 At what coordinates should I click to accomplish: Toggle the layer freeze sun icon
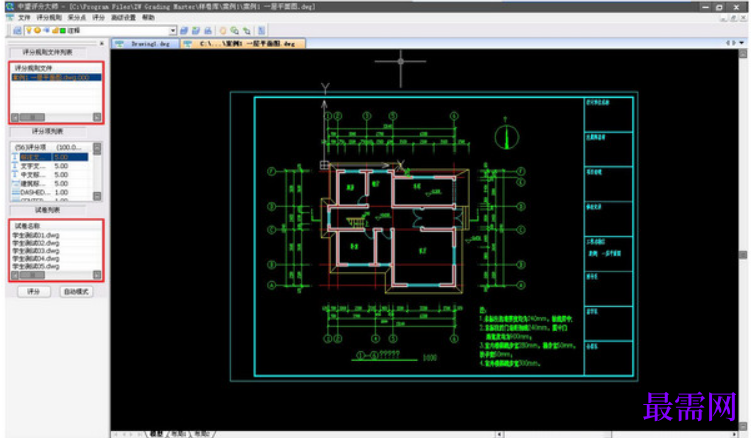click(x=37, y=30)
